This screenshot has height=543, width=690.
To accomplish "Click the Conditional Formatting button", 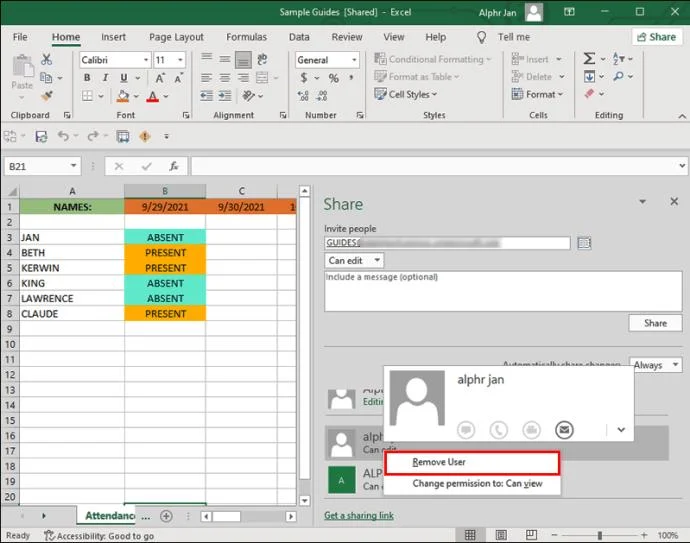I will pos(432,59).
